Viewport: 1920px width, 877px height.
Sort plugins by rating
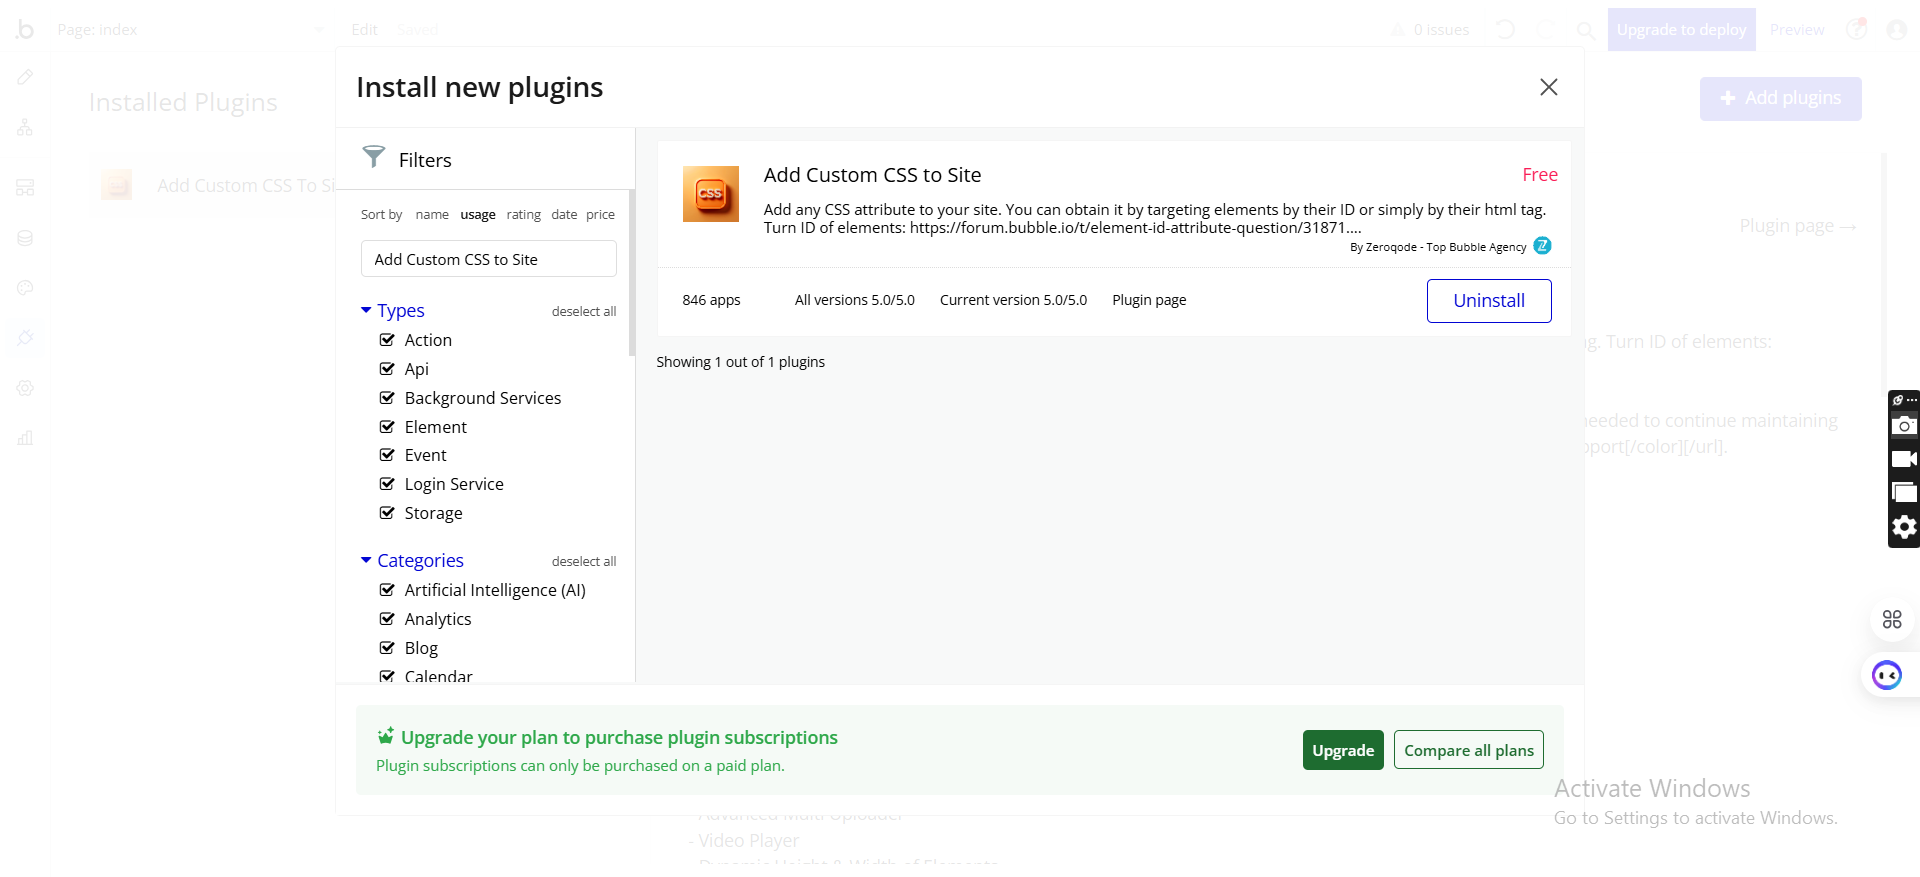tap(523, 215)
